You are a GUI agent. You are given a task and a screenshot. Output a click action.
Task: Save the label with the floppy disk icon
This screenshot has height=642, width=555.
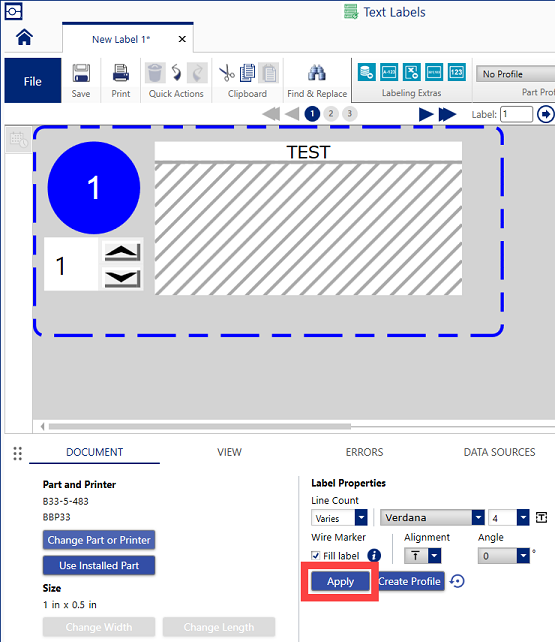click(x=81, y=74)
